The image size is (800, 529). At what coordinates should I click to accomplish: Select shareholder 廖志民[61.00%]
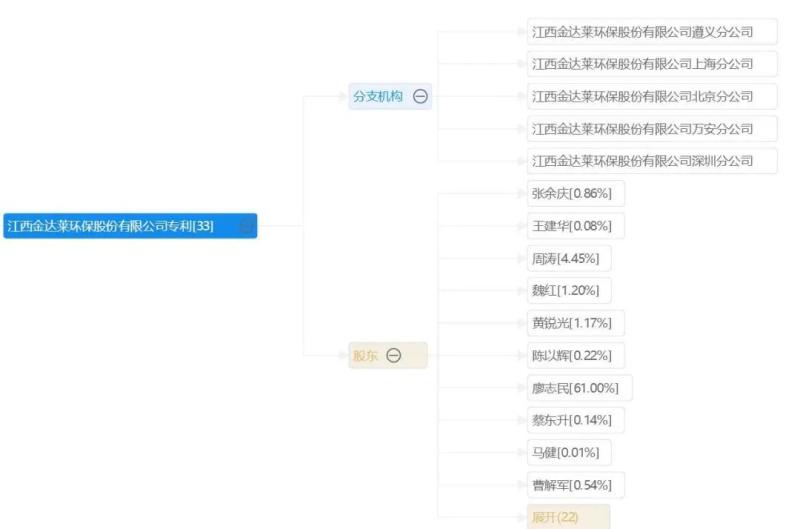580,388
